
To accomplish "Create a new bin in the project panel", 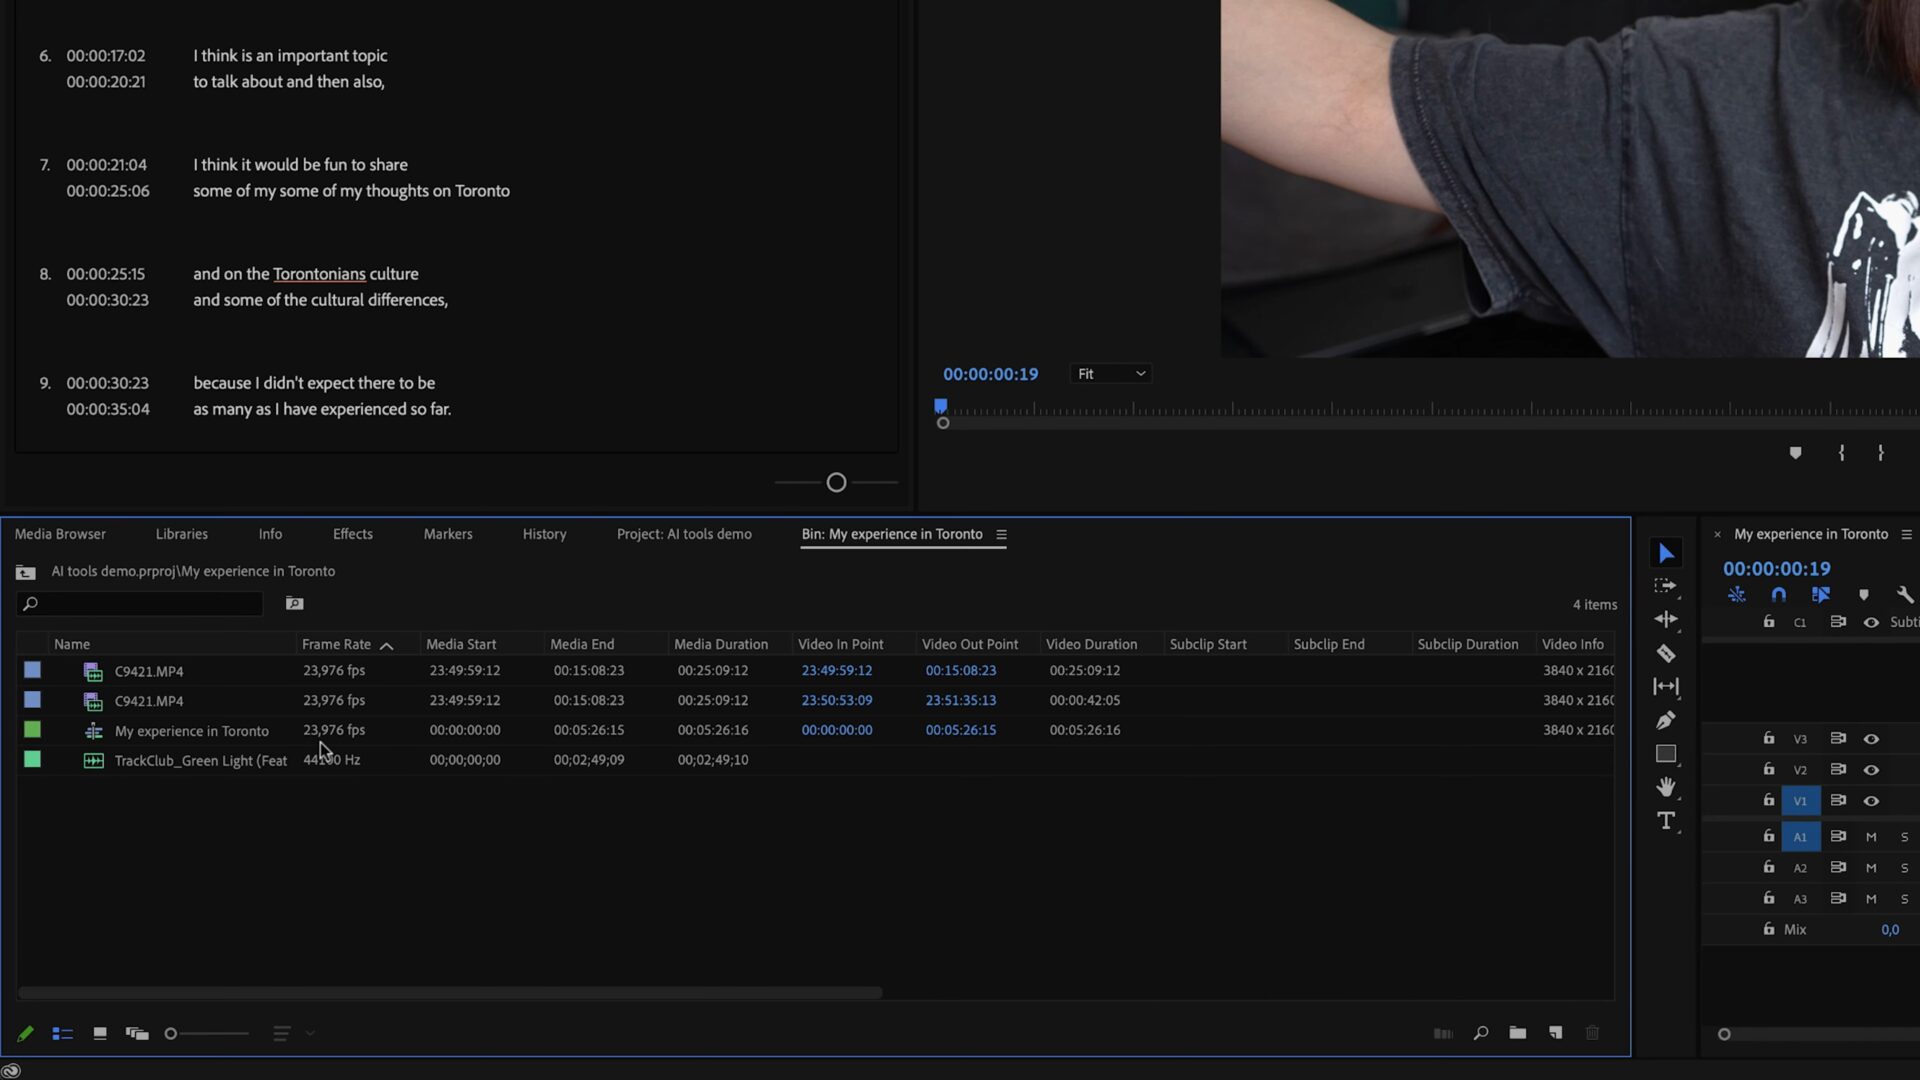I will 1518,1033.
